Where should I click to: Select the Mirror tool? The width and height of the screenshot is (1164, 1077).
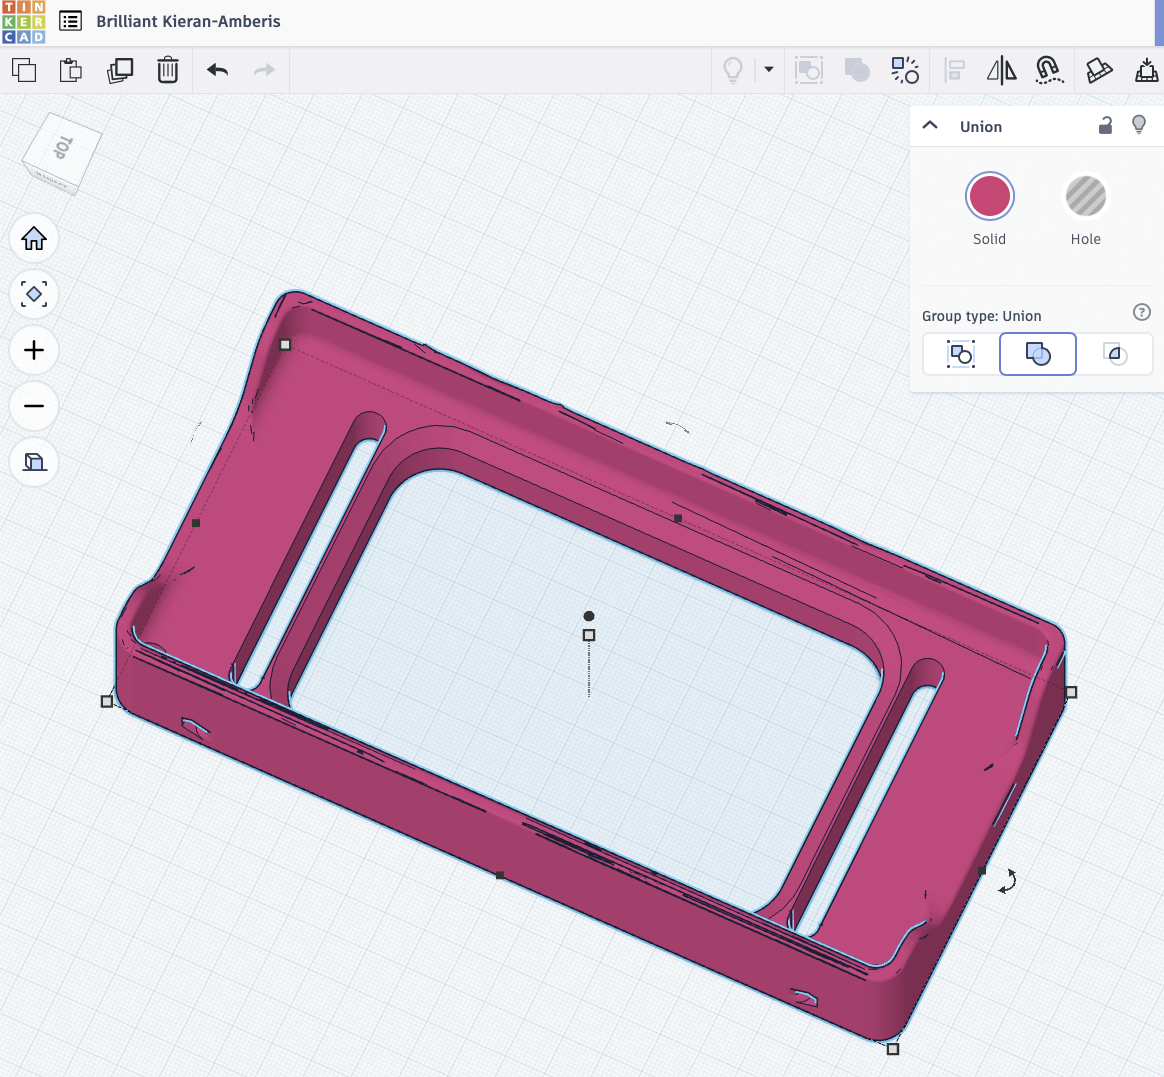[x=1001, y=70]
